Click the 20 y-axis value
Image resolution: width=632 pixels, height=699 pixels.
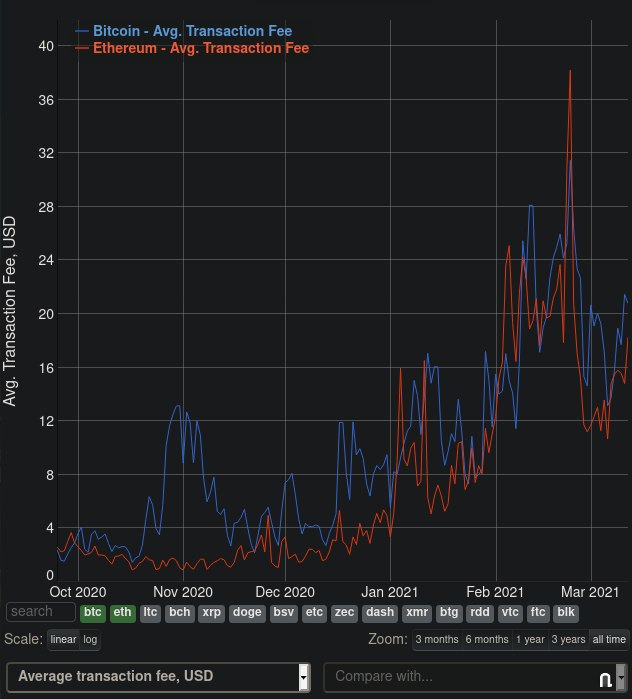tap(46, 314)
